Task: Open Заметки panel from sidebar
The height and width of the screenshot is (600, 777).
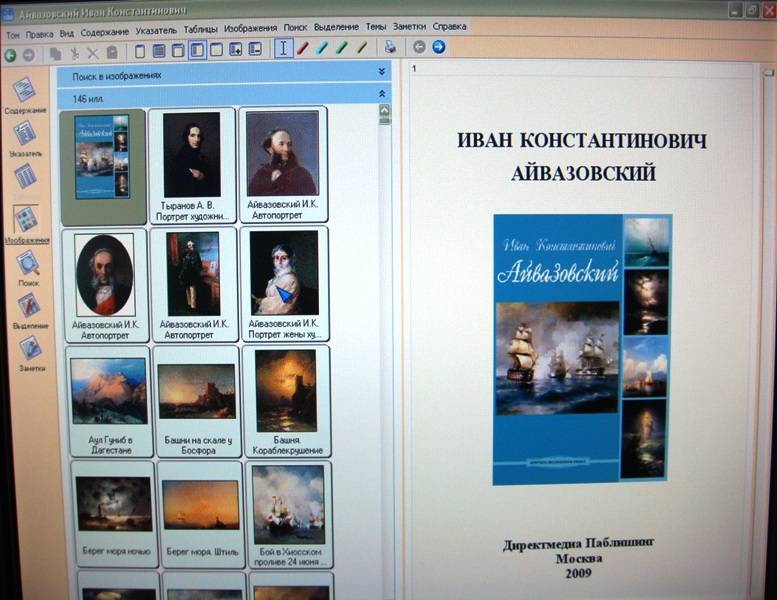Action: [x=31, y=354]
